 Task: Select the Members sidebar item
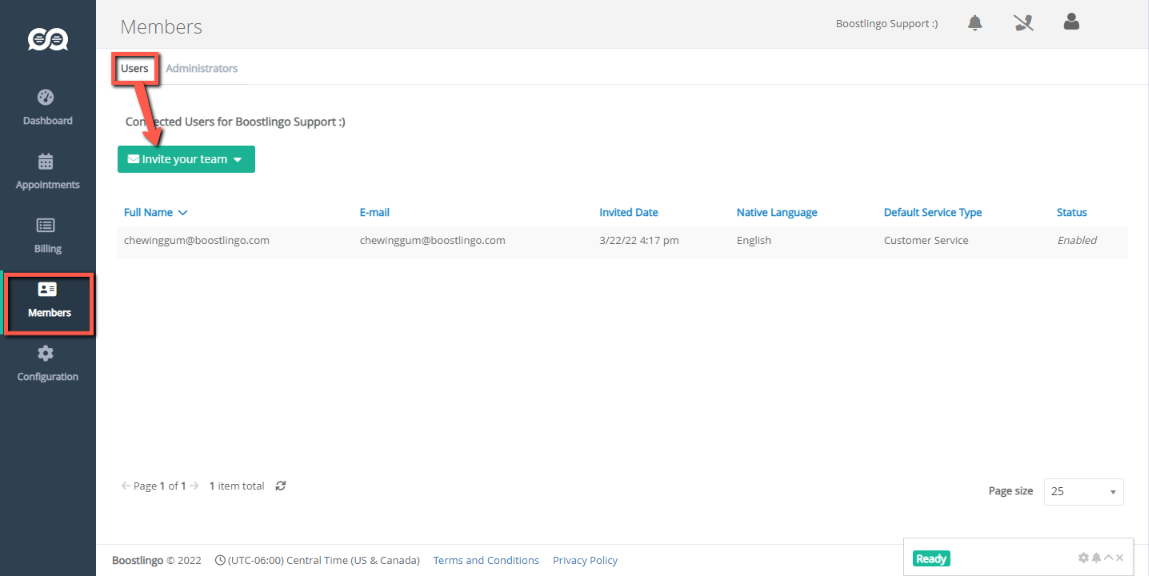pyautogui.click(x=49, y=300)
